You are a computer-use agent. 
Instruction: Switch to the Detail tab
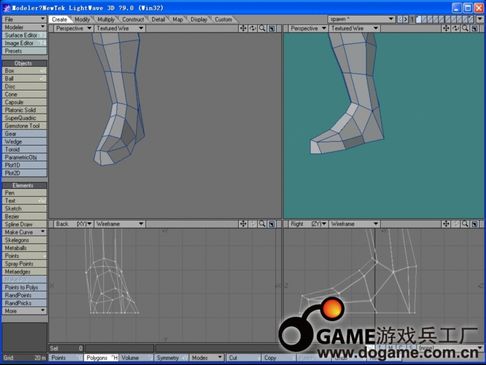158,19
